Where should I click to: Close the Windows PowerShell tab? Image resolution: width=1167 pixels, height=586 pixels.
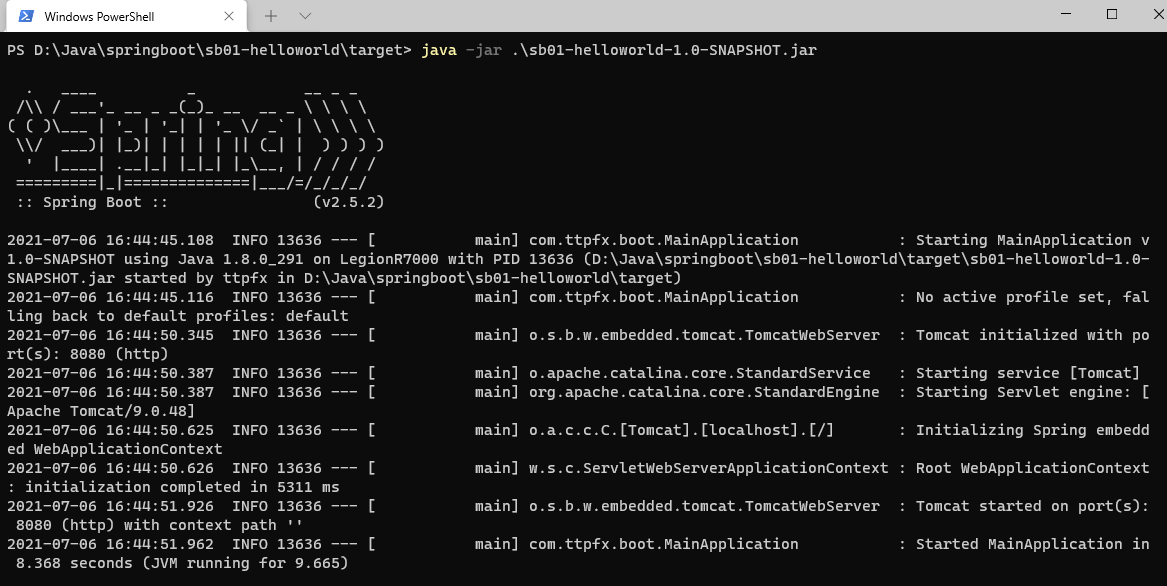tap(228, 16)
